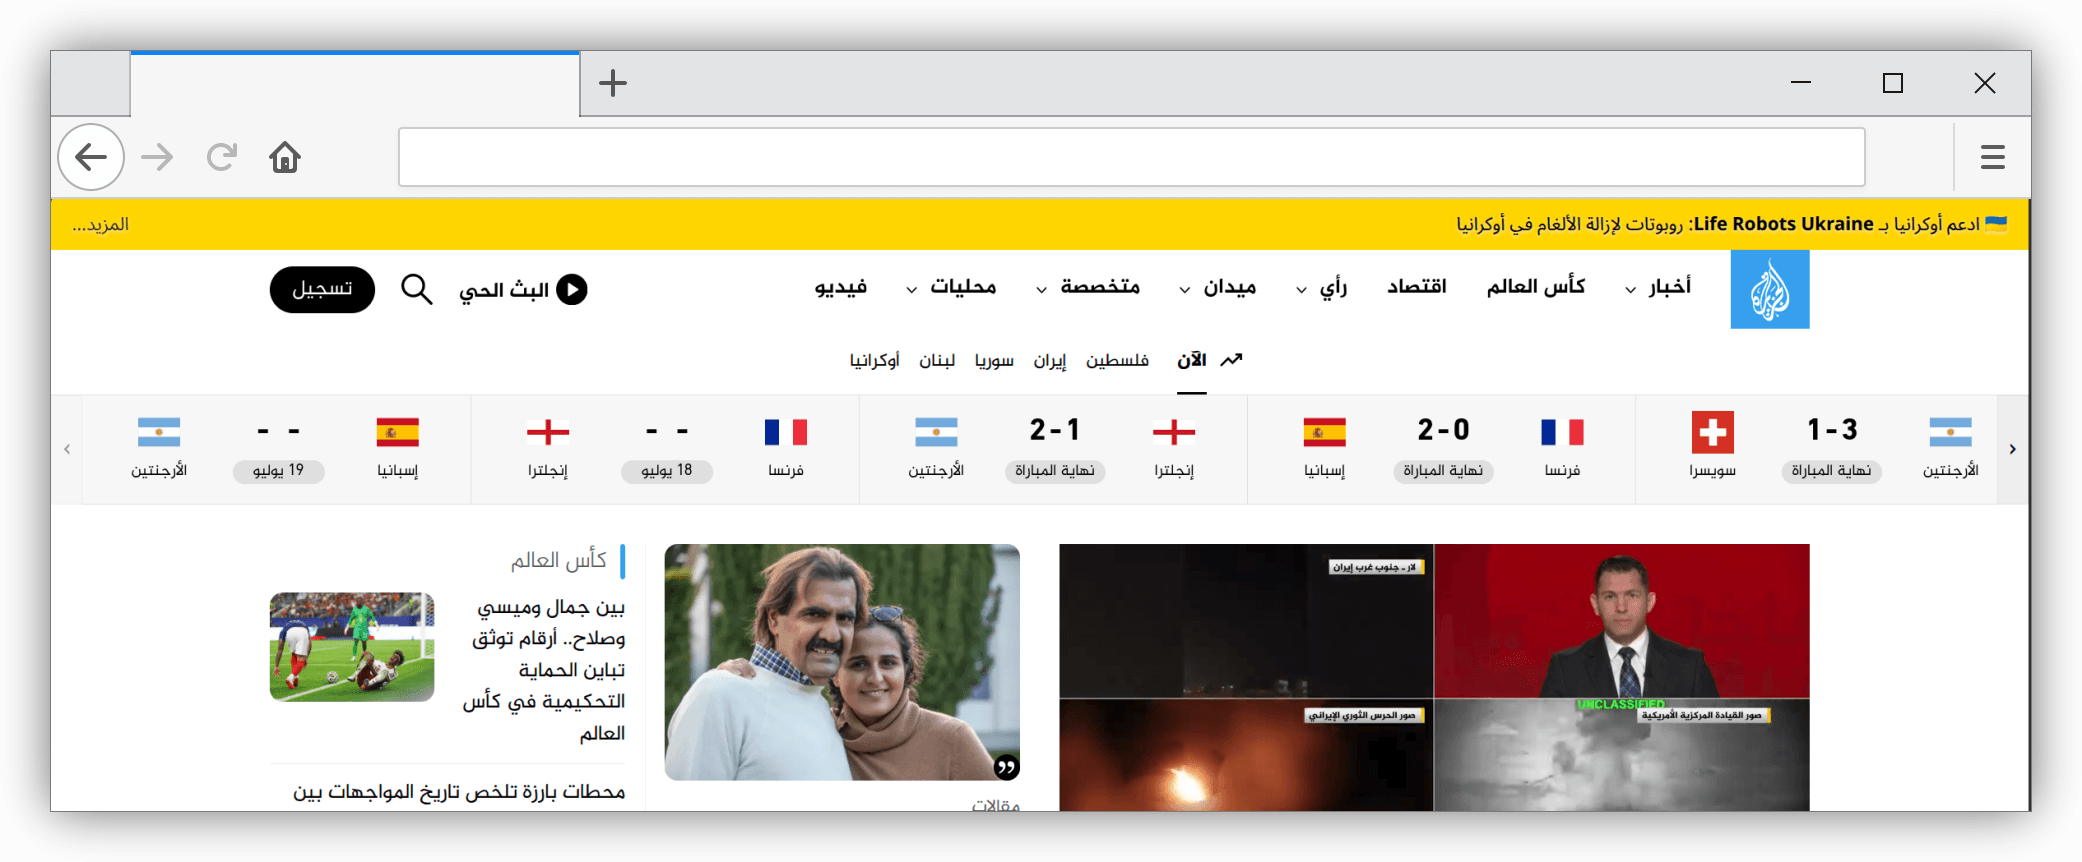Click France flag in the 2-0 match

[x=1562, y=432]
